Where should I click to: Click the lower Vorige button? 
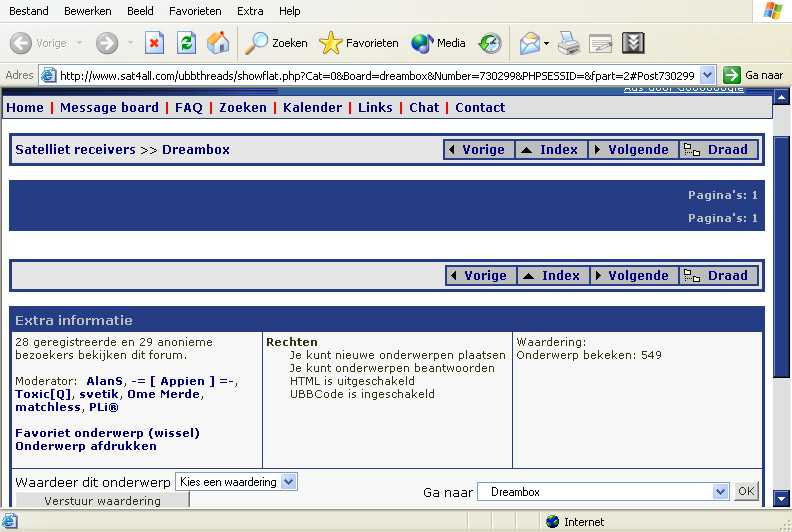click(481, 275)
